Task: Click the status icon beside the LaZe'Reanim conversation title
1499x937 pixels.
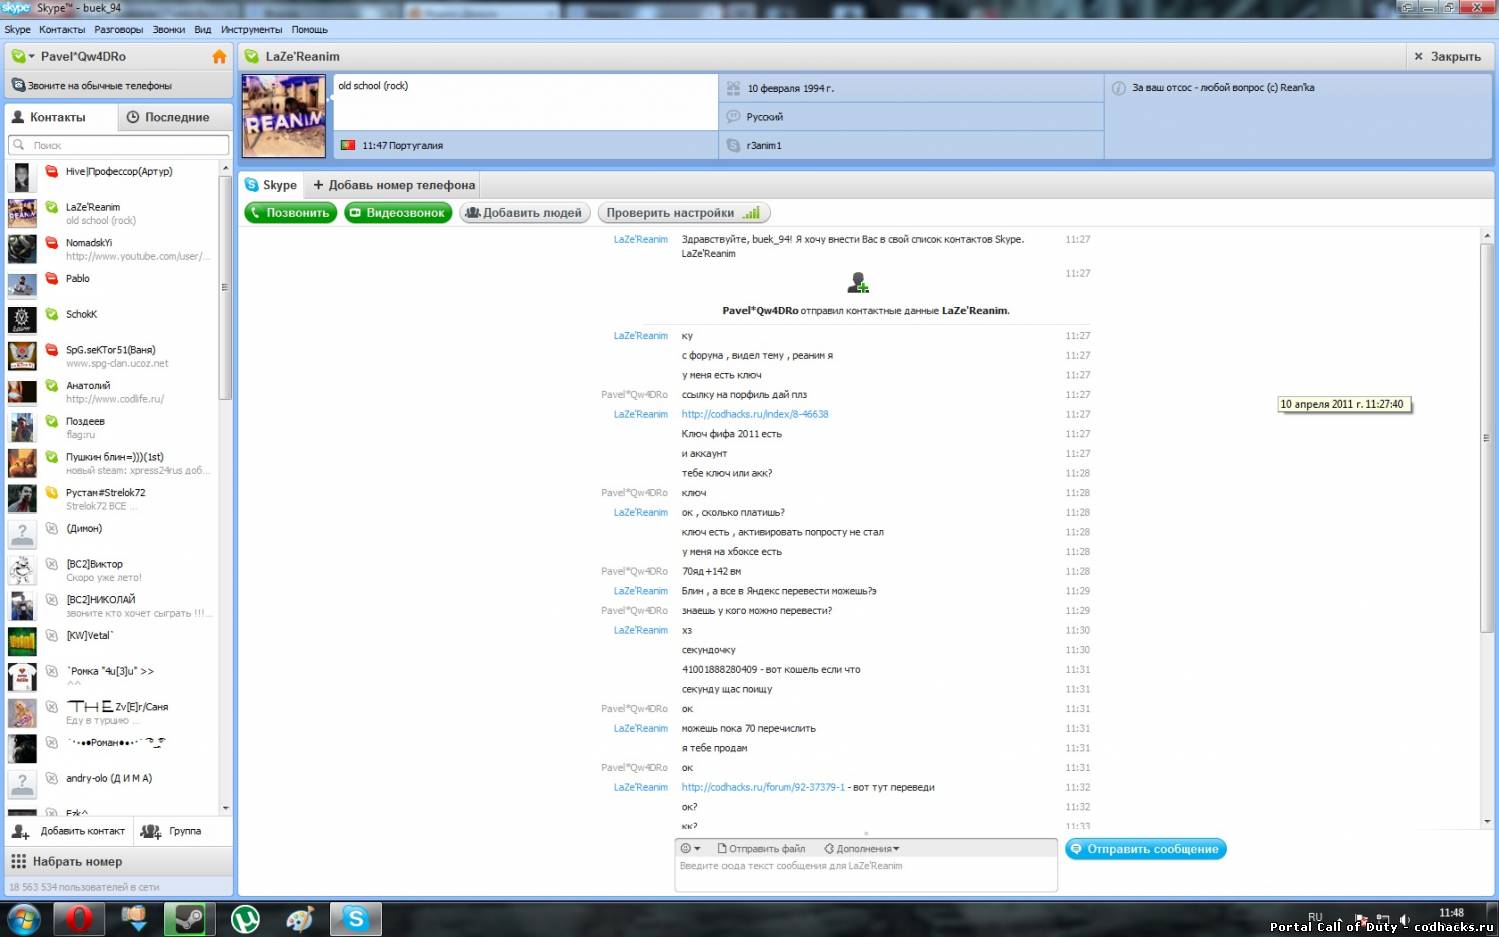Action: pyautogui.click(x=251, y=57)
